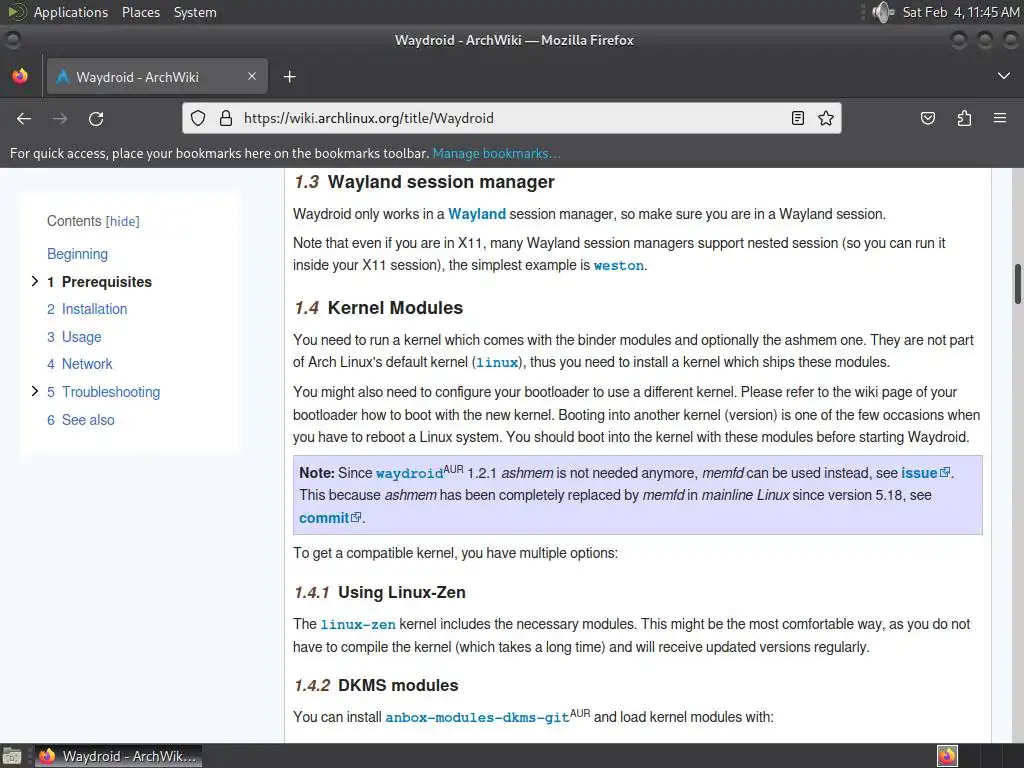Open Firefox application hamburger menu
Viewport: 1024px width, 768px height.
coord(1000,118)
